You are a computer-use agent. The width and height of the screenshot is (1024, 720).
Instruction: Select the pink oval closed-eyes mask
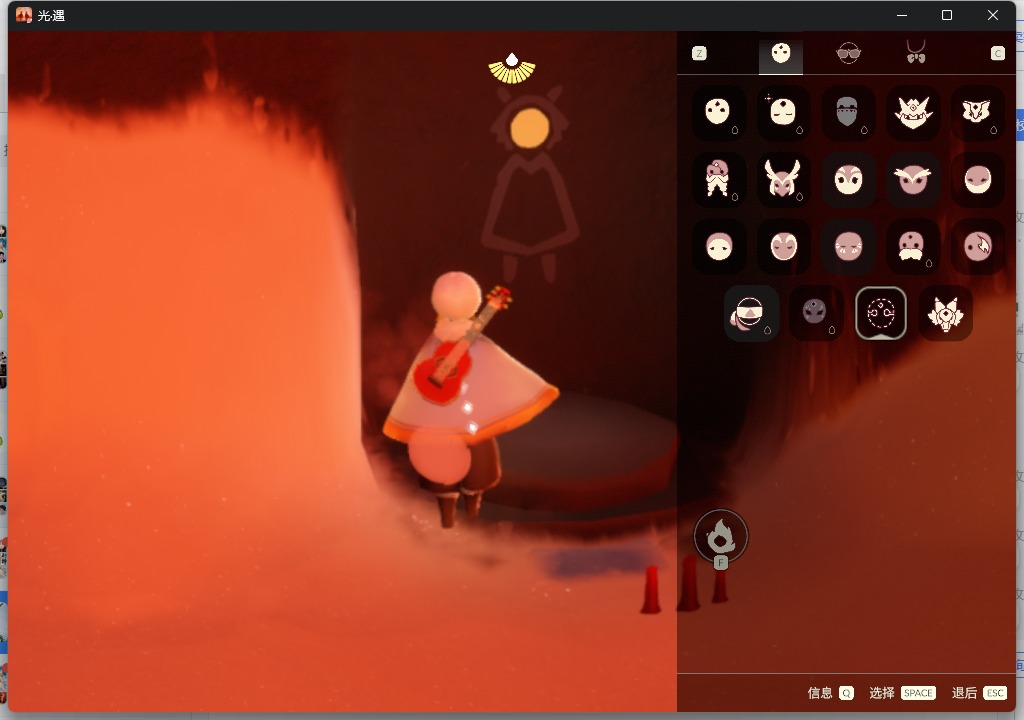point(783,246)
